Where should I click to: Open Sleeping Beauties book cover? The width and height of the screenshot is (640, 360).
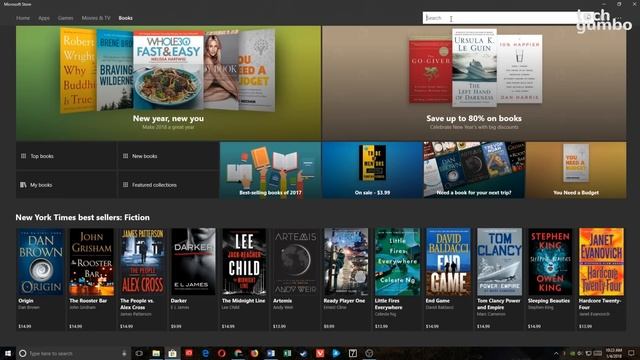pos(550,262)
